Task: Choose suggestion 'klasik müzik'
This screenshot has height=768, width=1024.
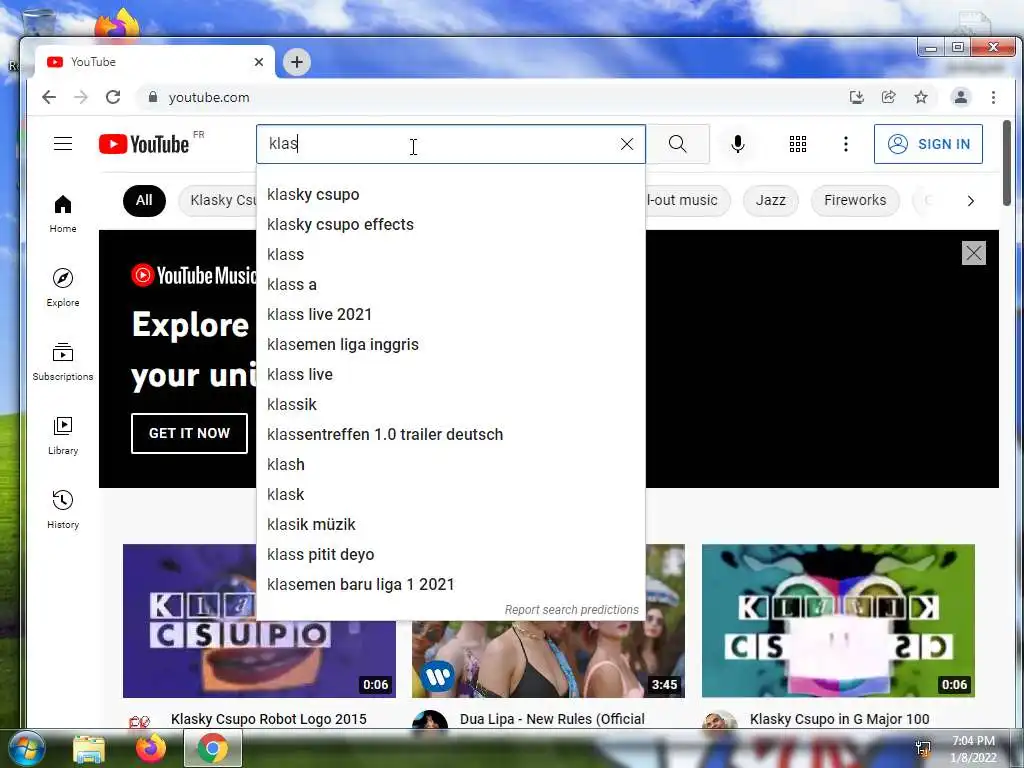Action: 451,525
